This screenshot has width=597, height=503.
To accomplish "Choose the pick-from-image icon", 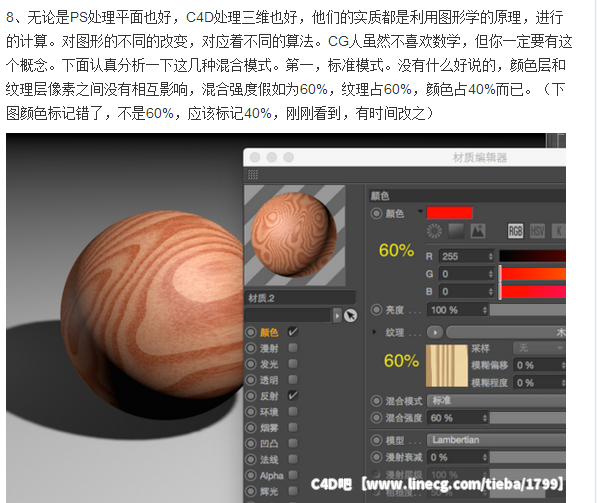I will point(477,231).
